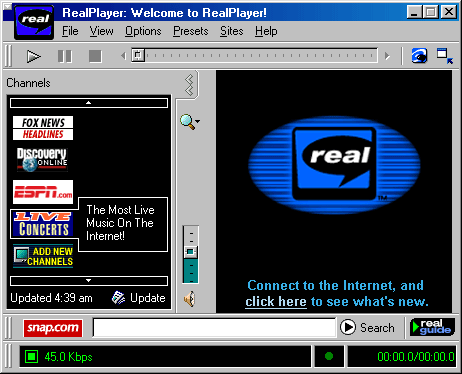Image resolution: width=462 pixels, height=374 pixels.
Task: Click the channels list up arrow bar
Action: click(89, 103)
